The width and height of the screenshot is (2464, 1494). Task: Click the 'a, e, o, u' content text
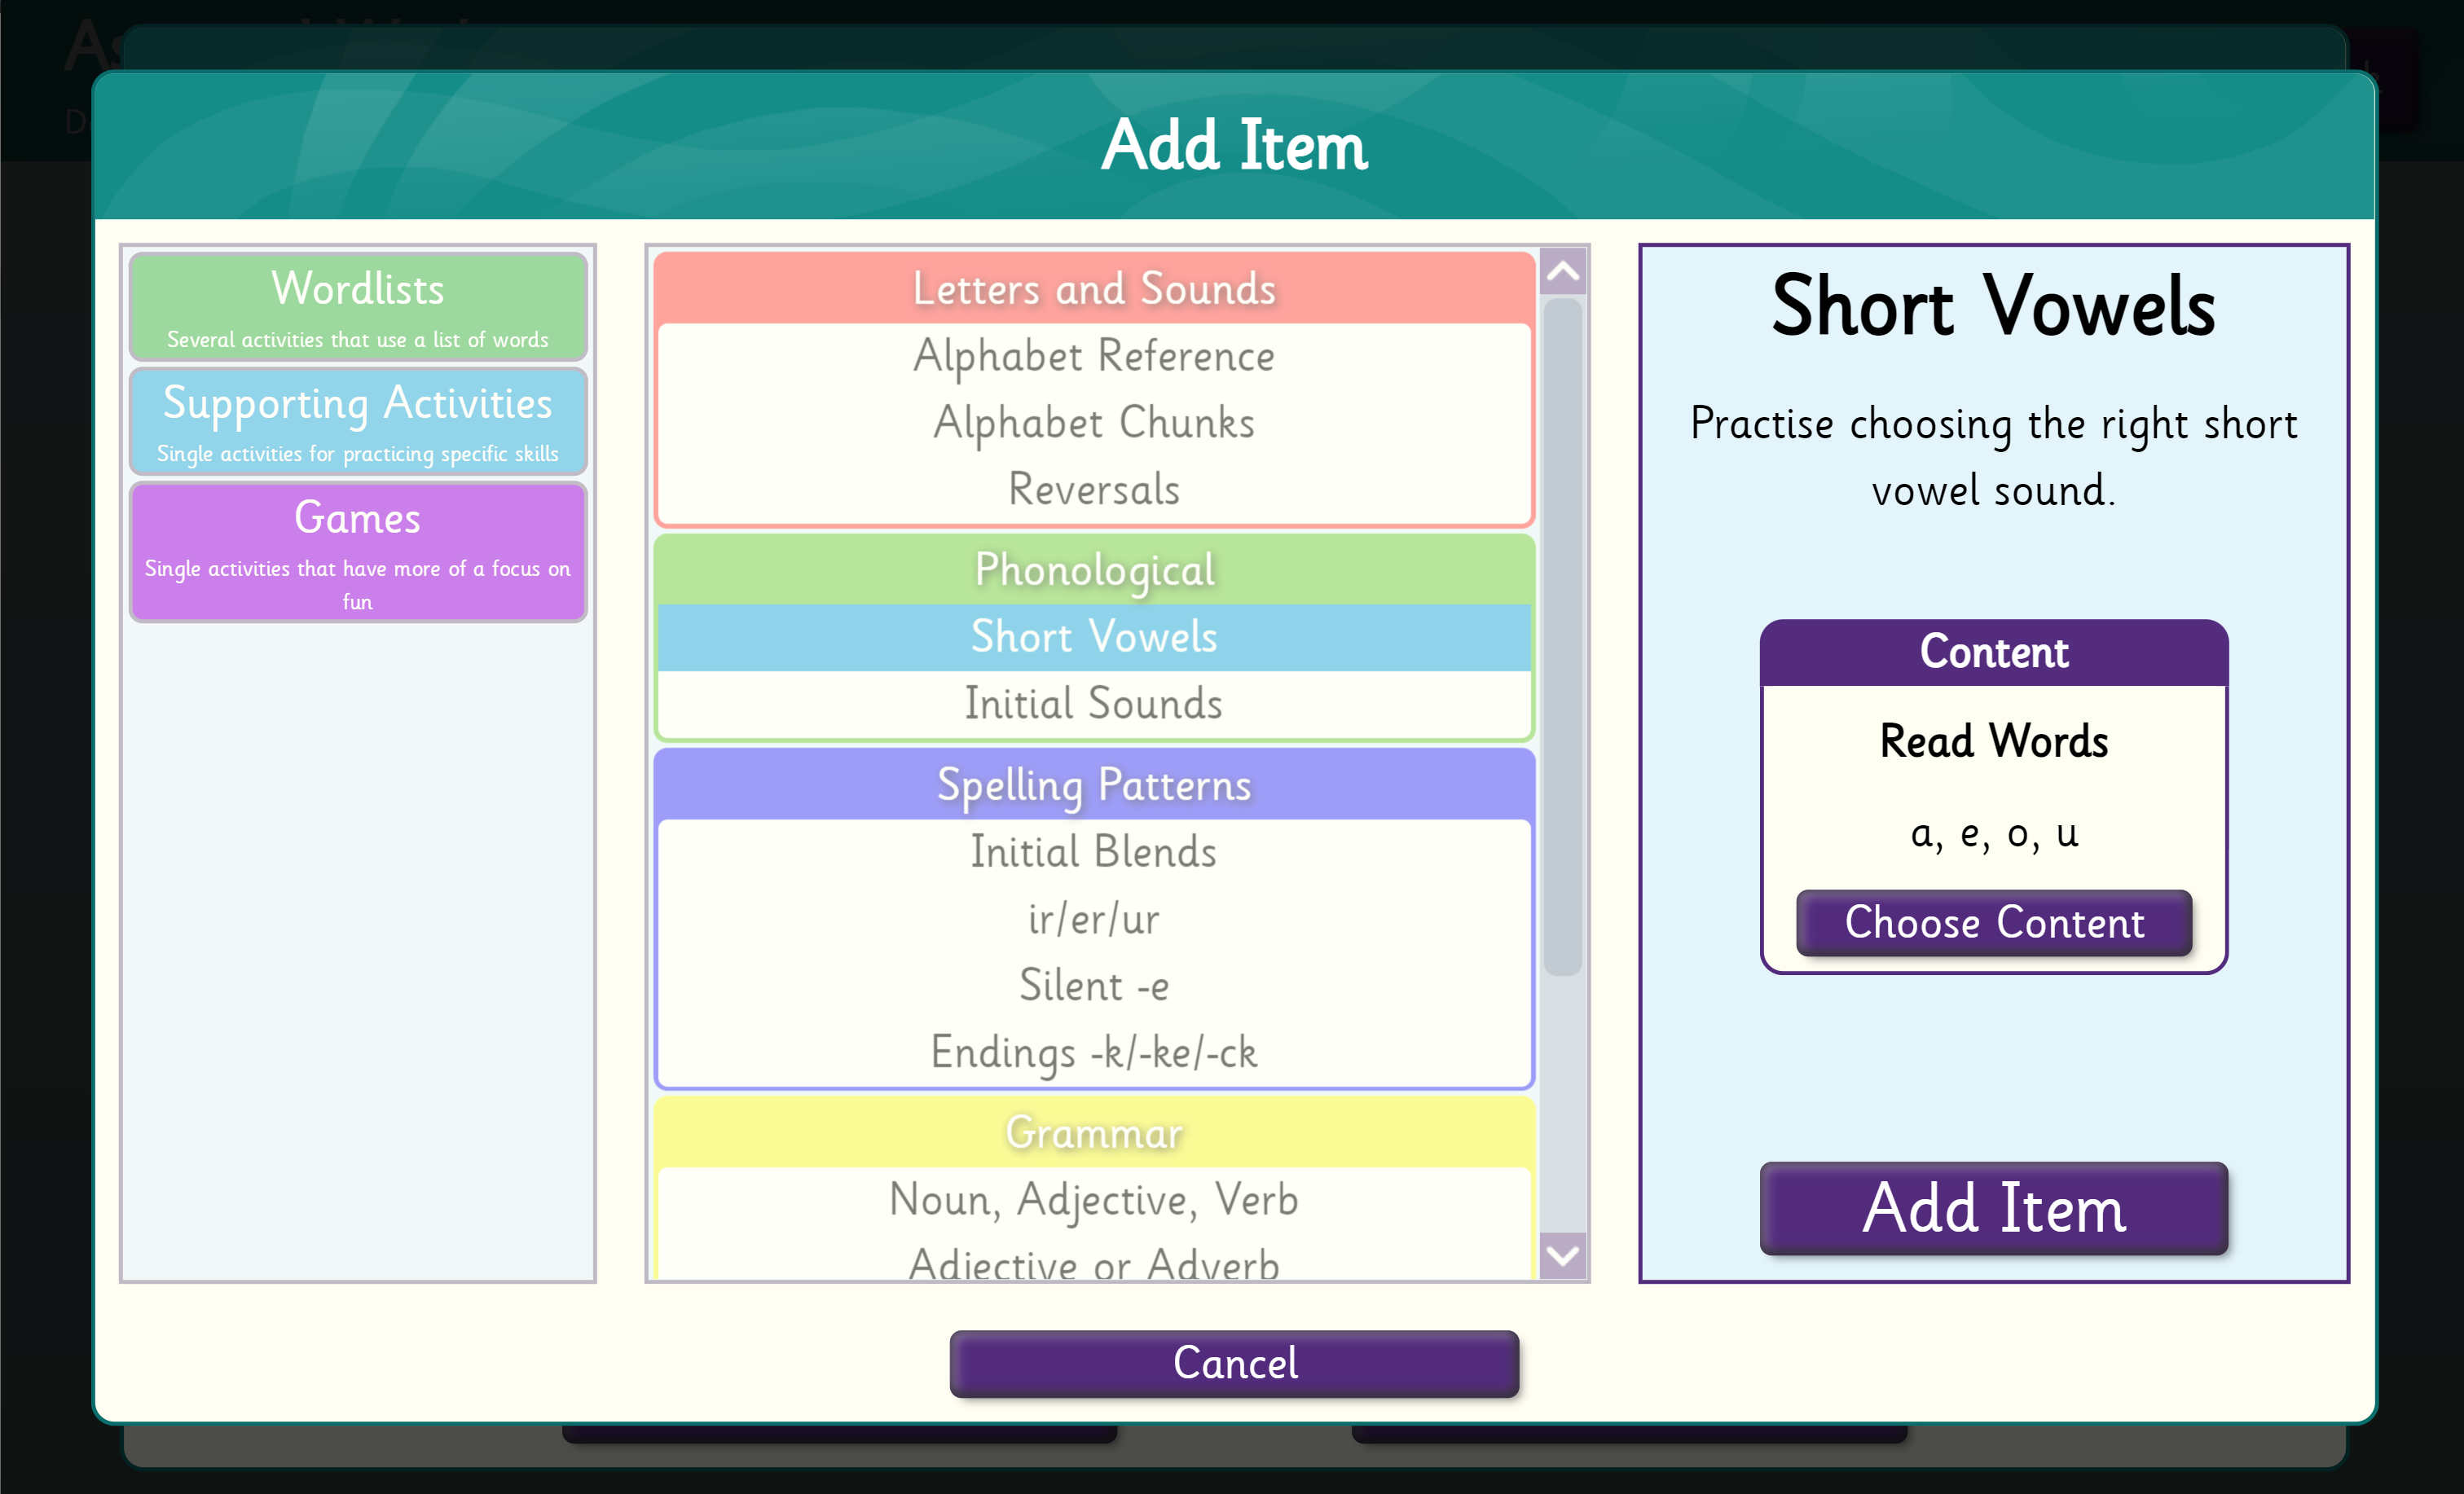point(1994,834)
